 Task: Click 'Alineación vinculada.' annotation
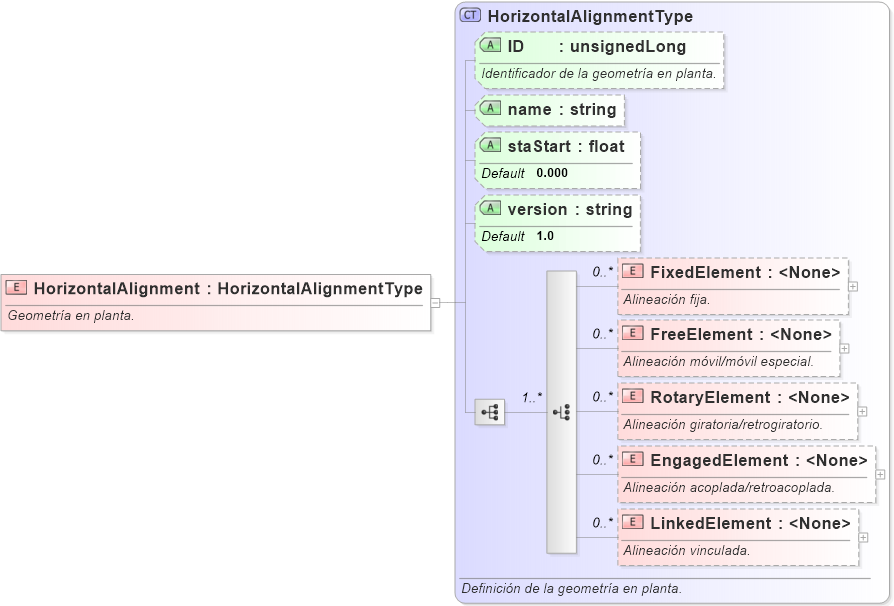[686, 551]
